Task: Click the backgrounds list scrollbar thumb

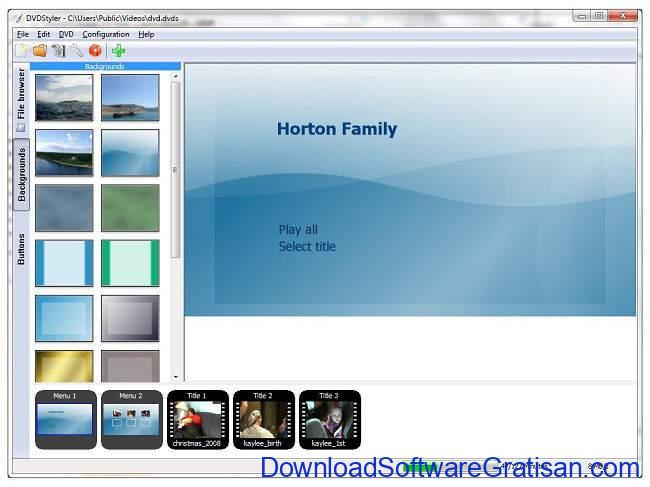Action: 176,170
